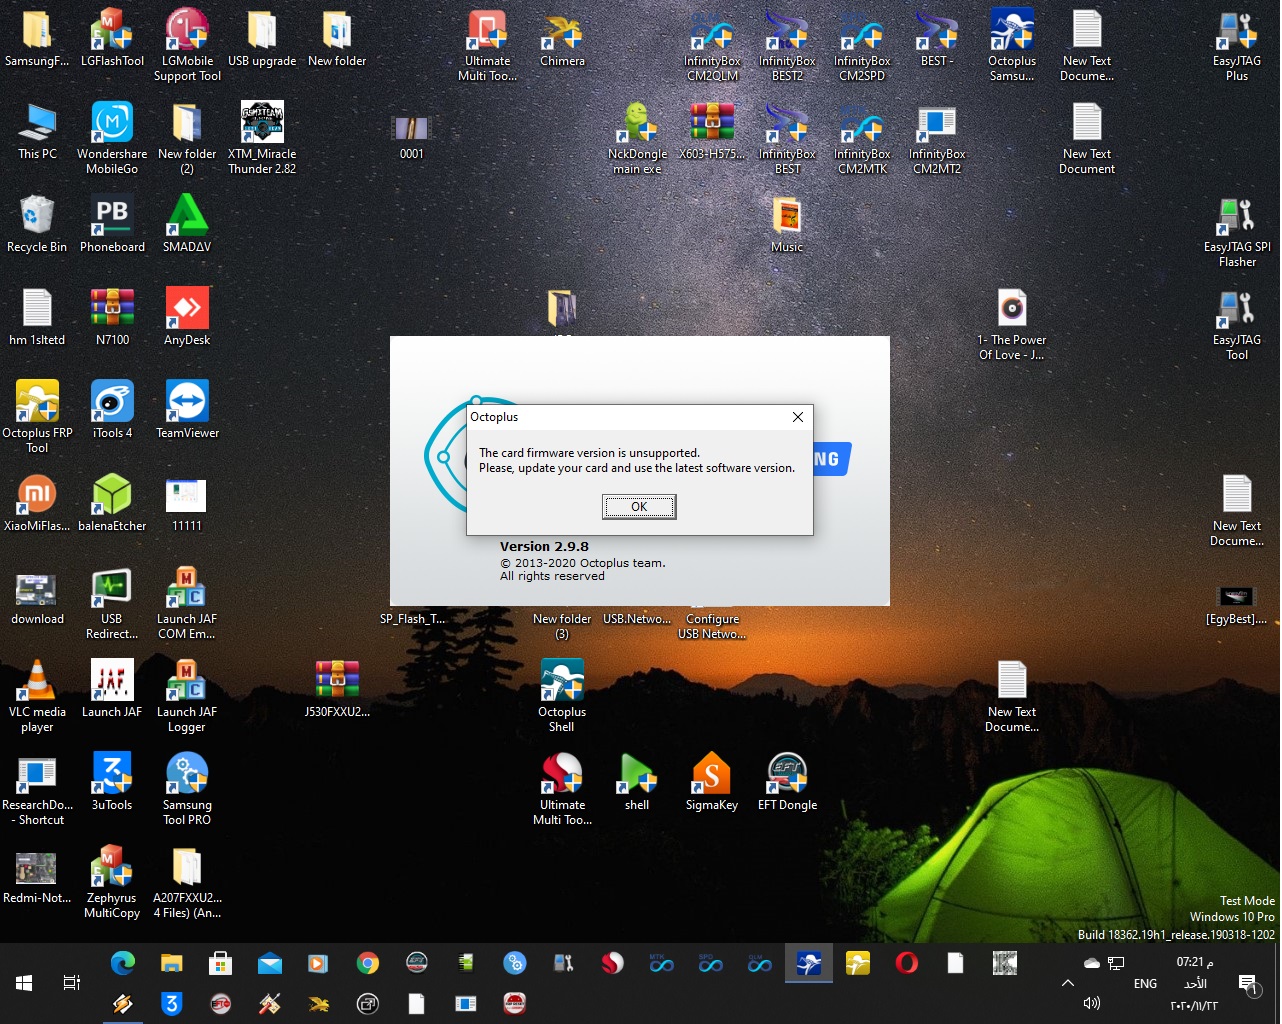Open the Recycle Bin
1282x1024 pixels.
pos(37,225)
